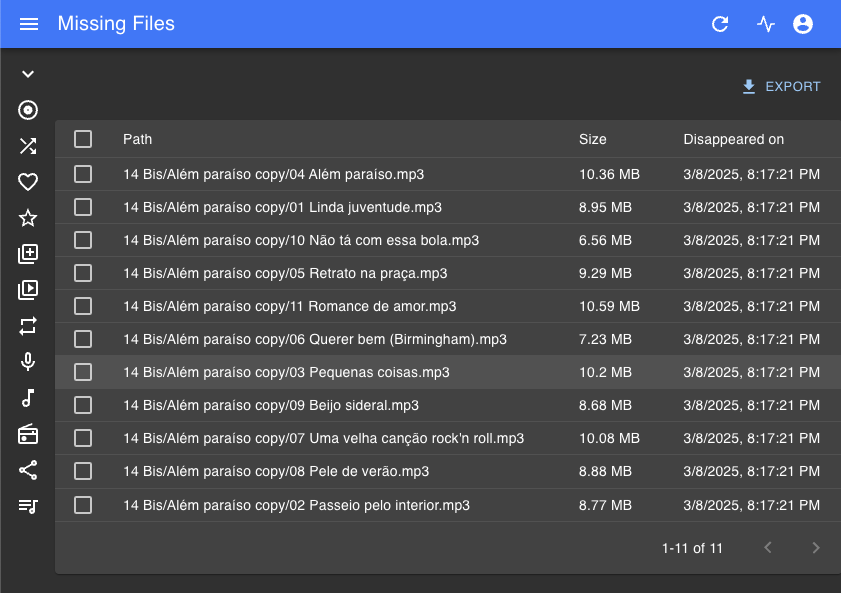Screen dimensions: 841x593
Task: Open Favorites heart icon in sidebar
Action: [x=28, y=182]
